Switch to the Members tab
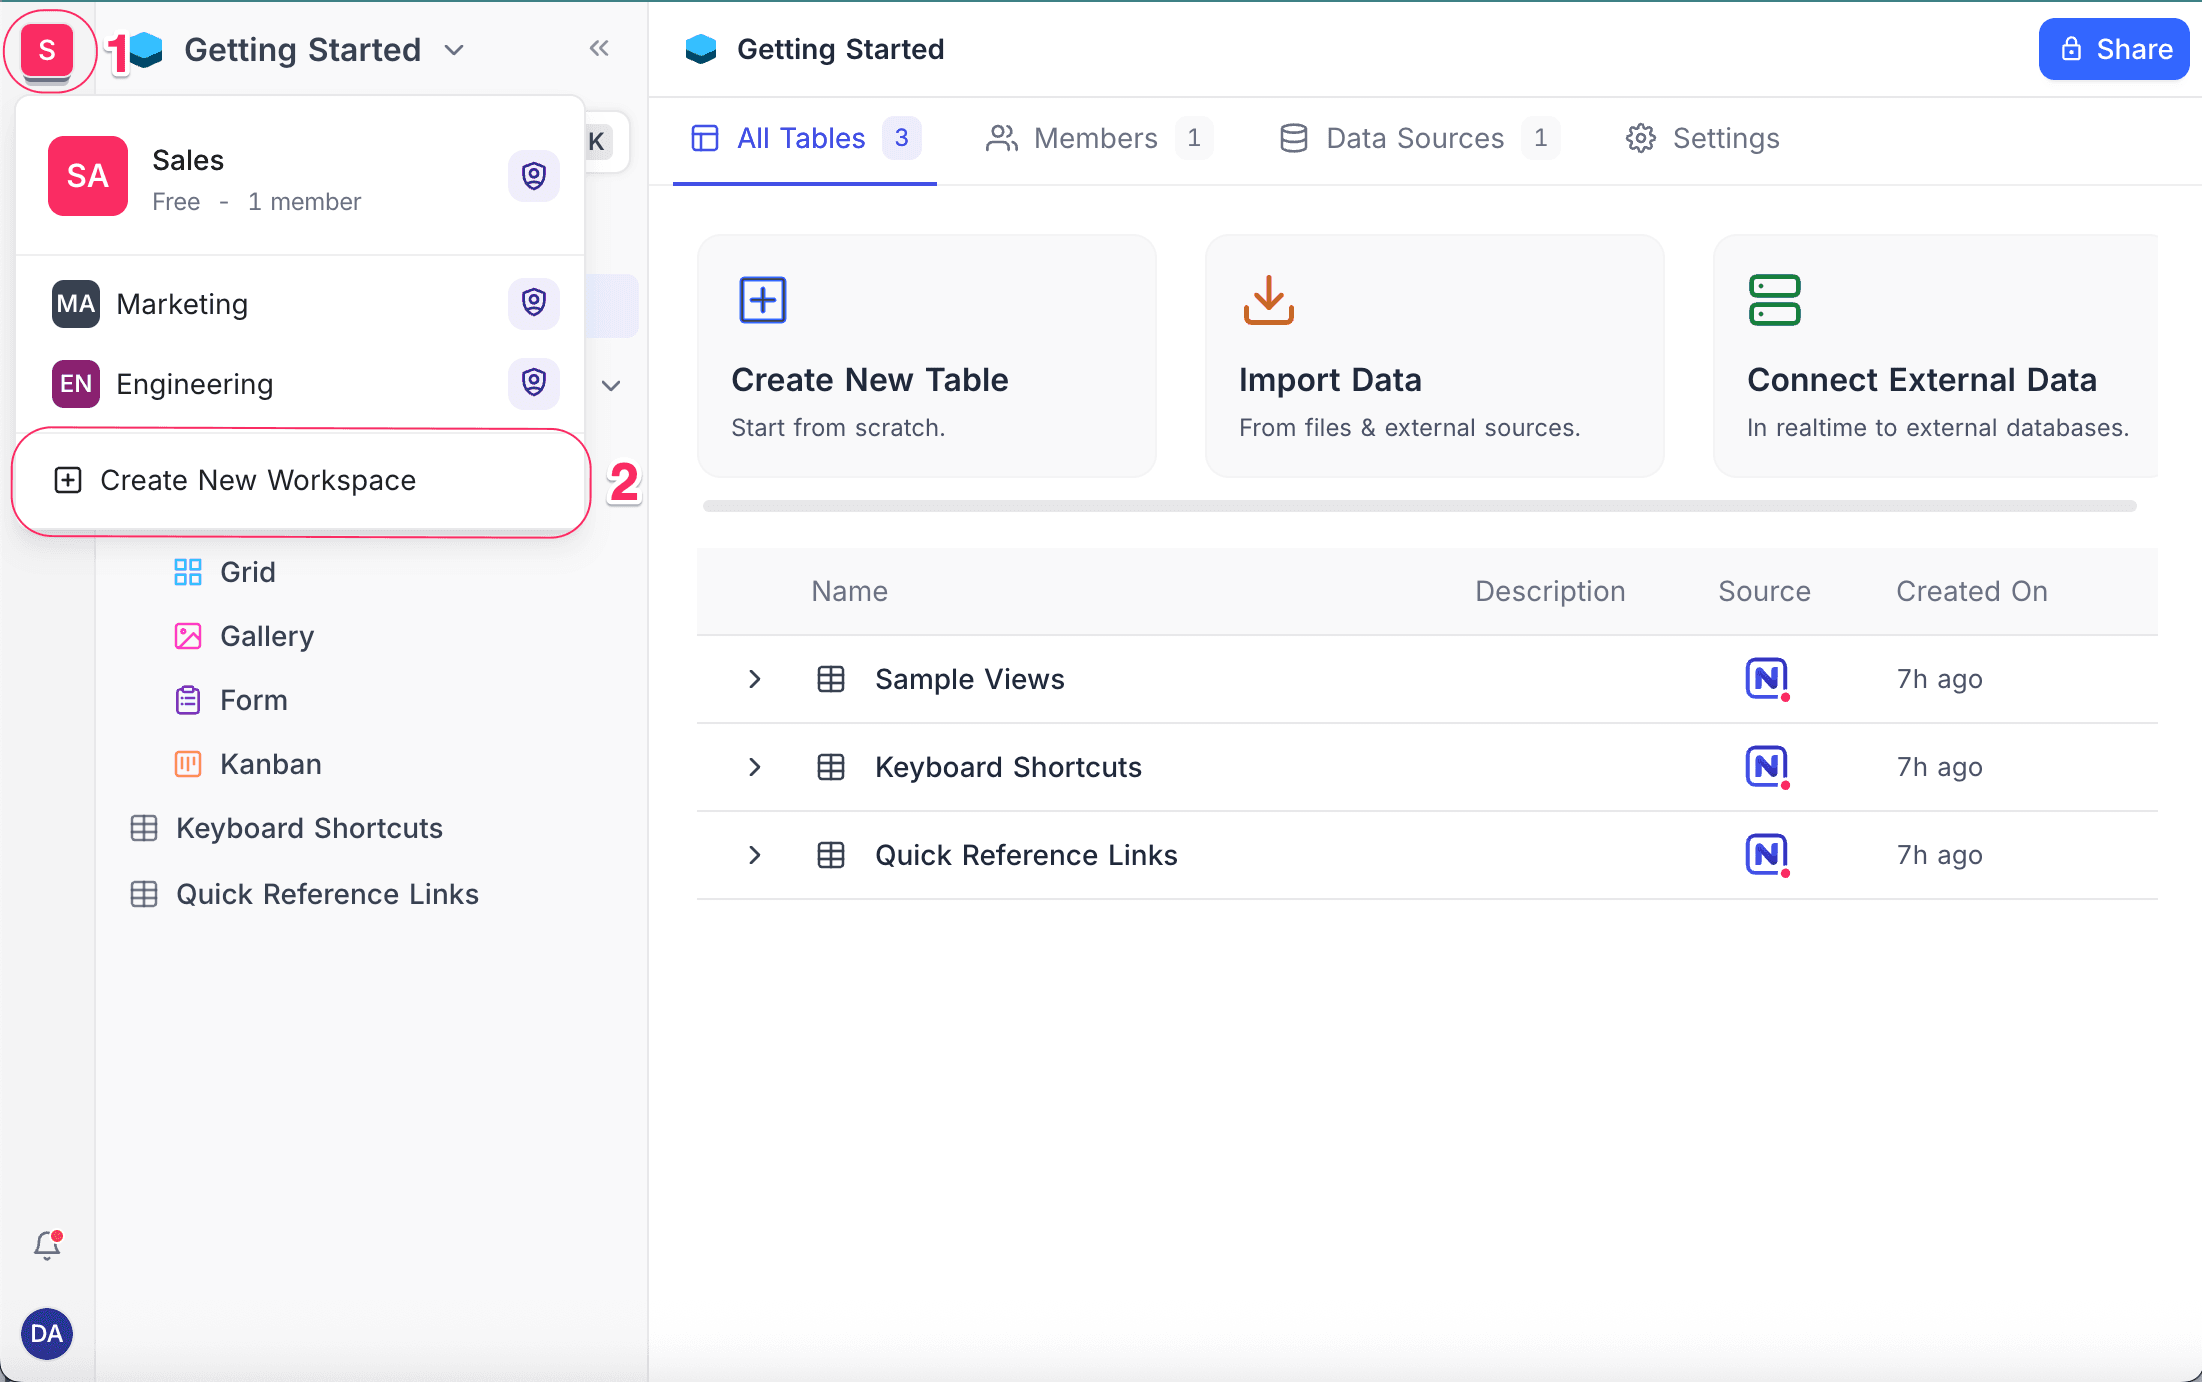Screen dimensions: 2202x1382 point(1096,138)
